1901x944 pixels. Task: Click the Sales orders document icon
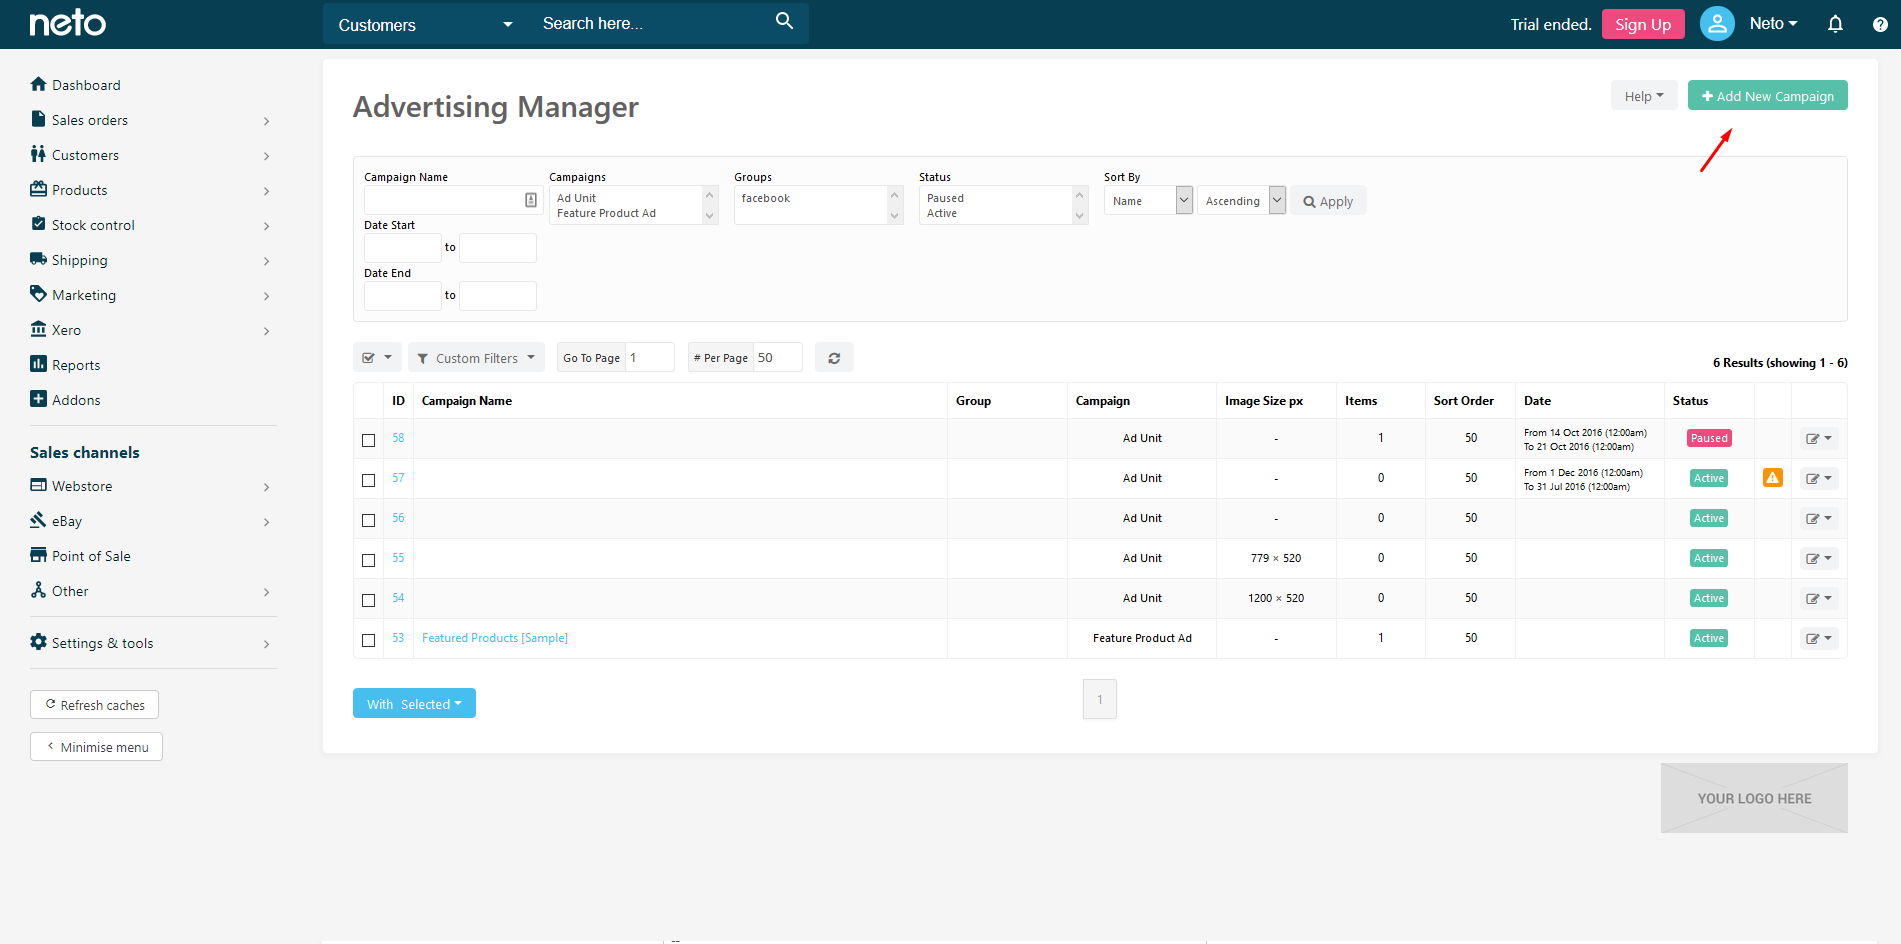38,119
